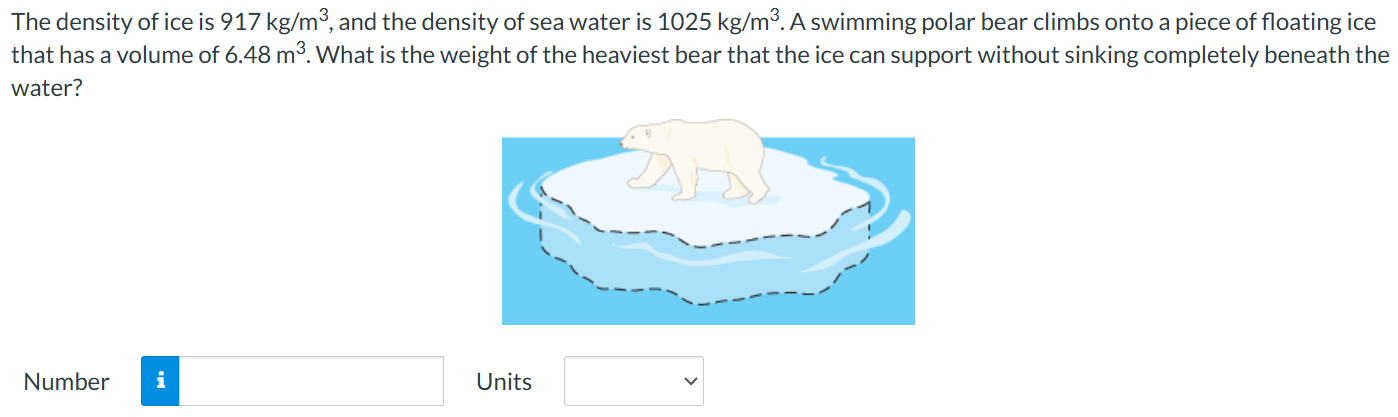Click the word "water?" ending the question
Viewport: 1398px width, 417px height.
click(x=46, y=88)
